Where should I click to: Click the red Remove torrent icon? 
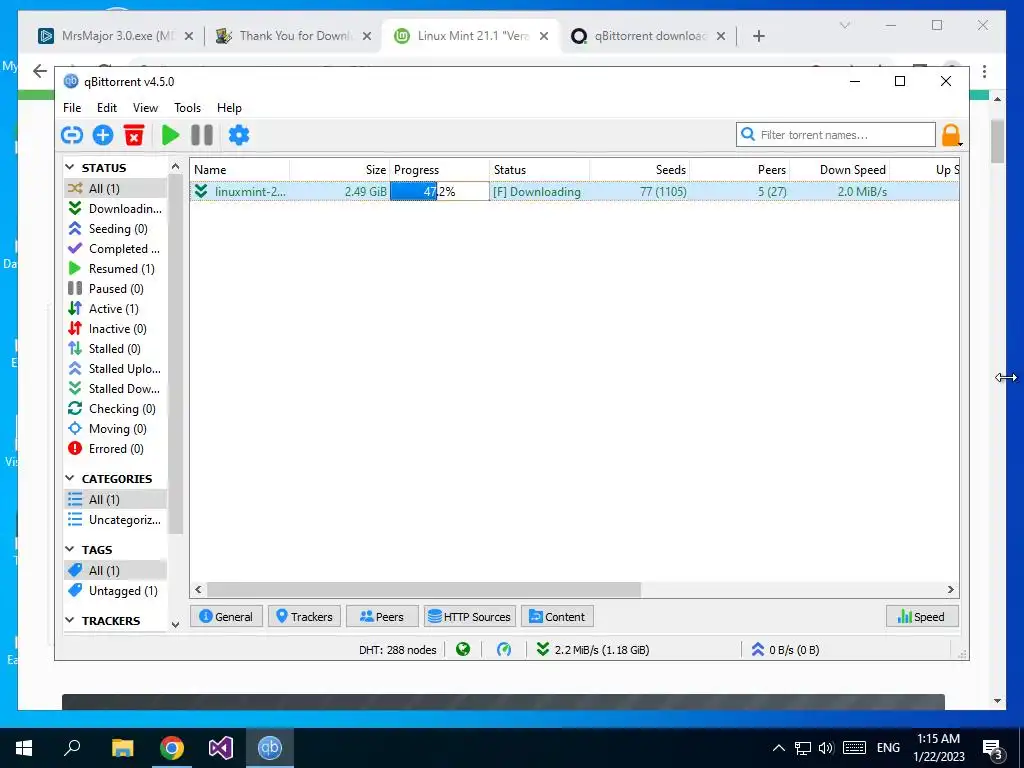click(134, 135)
